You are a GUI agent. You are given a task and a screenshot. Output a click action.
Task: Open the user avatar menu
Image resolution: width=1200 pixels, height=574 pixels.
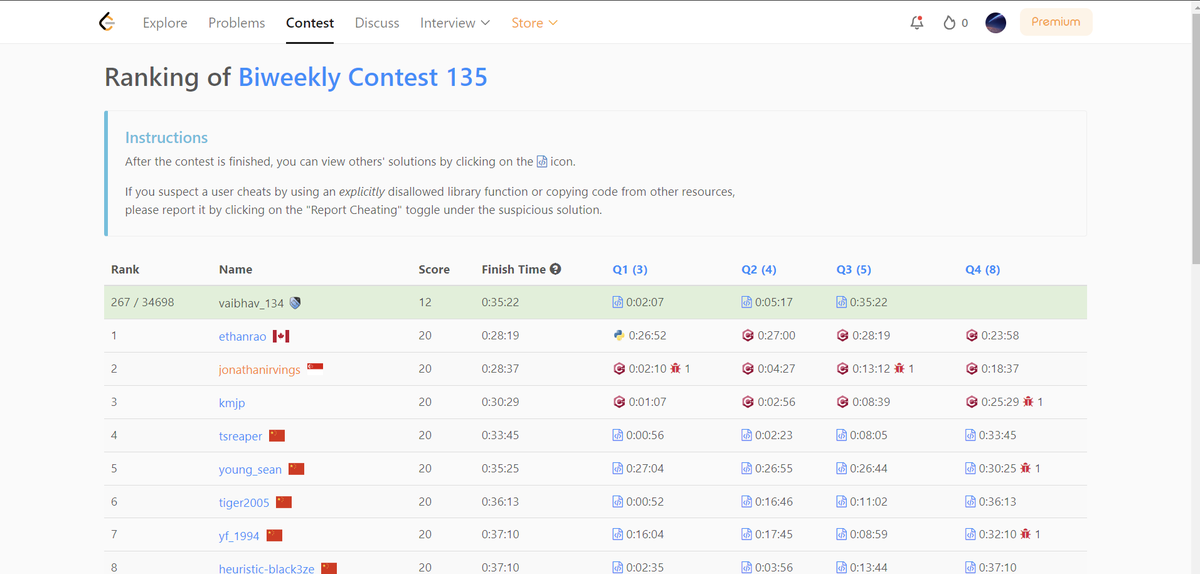click(x=995, y=23)
